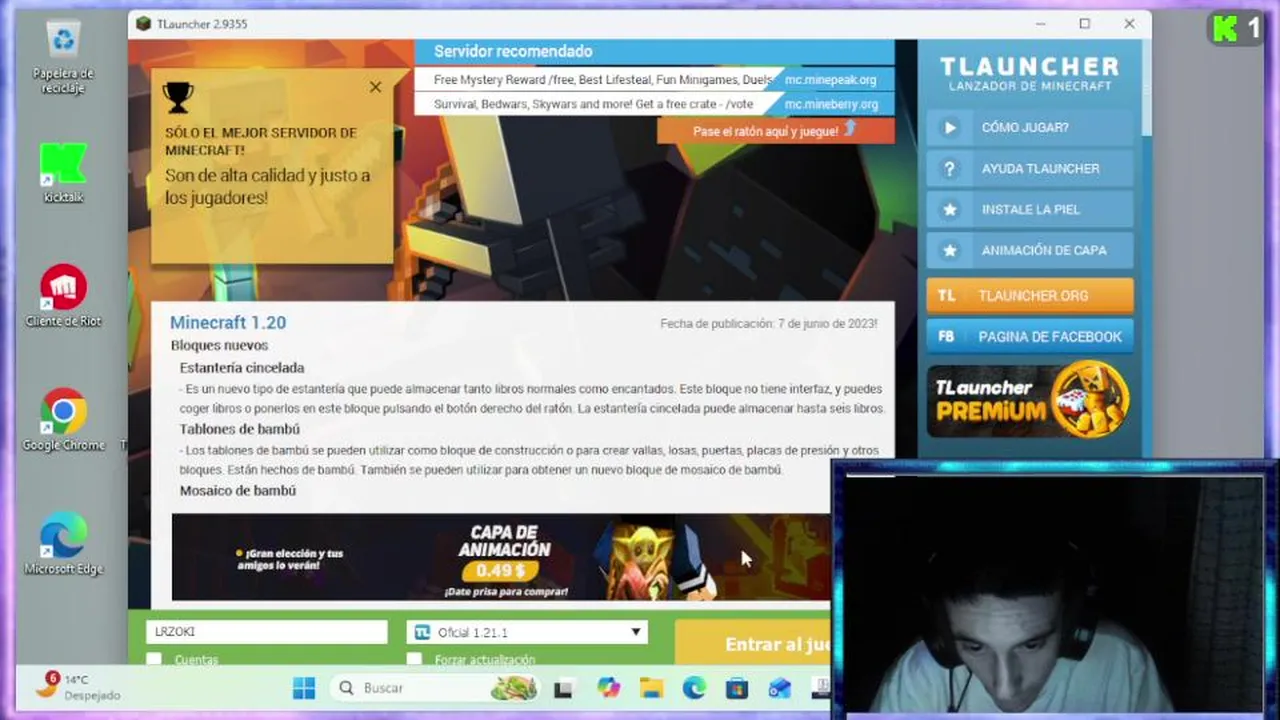The width and height of the screenshot is (1280, 720).
Task: Select the mc.mineberry.org server link
Action: point(831,104)
